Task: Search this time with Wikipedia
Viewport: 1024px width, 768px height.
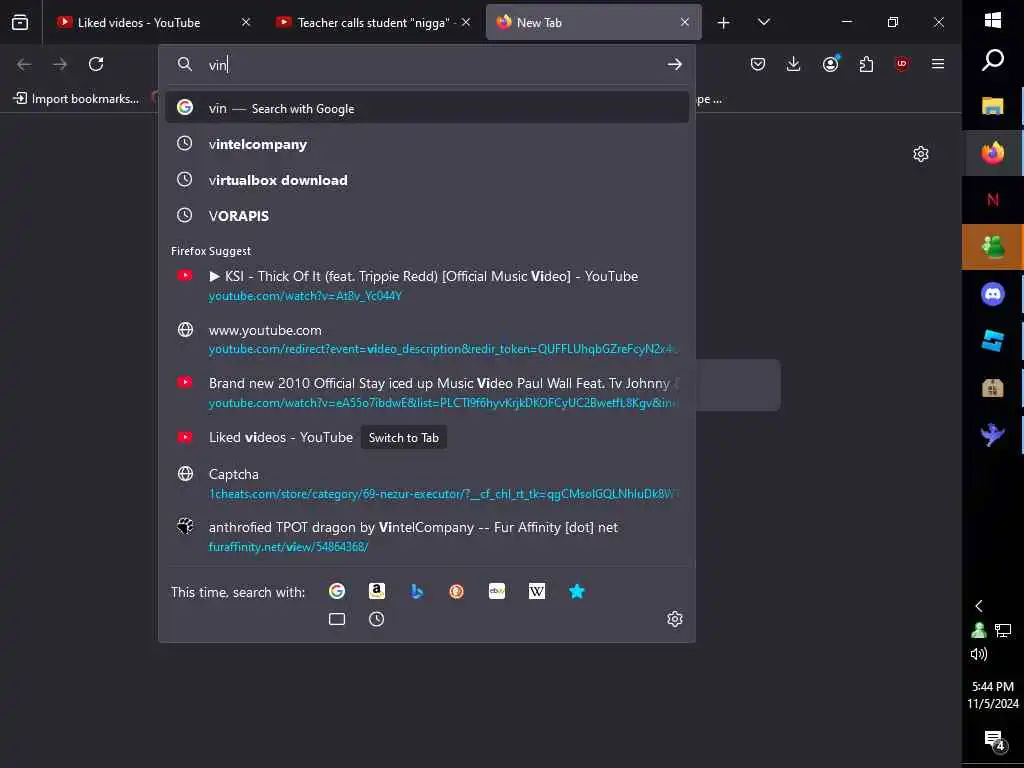Action: pos(537,592)
